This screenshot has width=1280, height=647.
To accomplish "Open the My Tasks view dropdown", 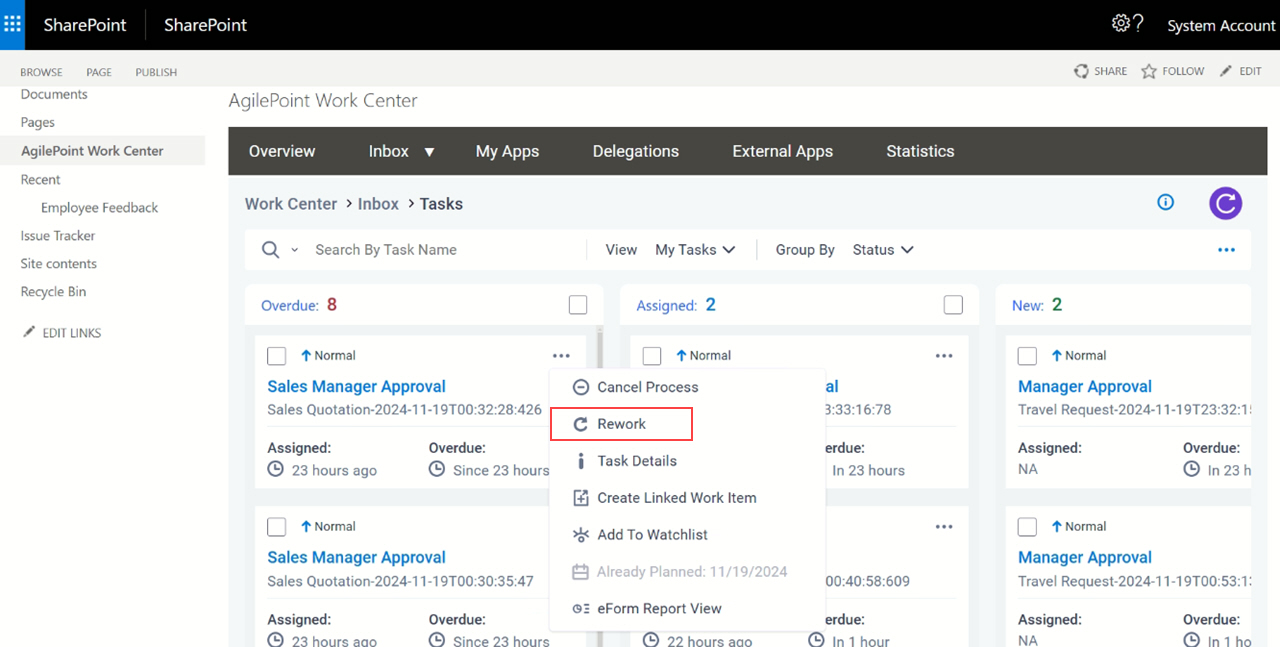I will (x=695, y=250).
